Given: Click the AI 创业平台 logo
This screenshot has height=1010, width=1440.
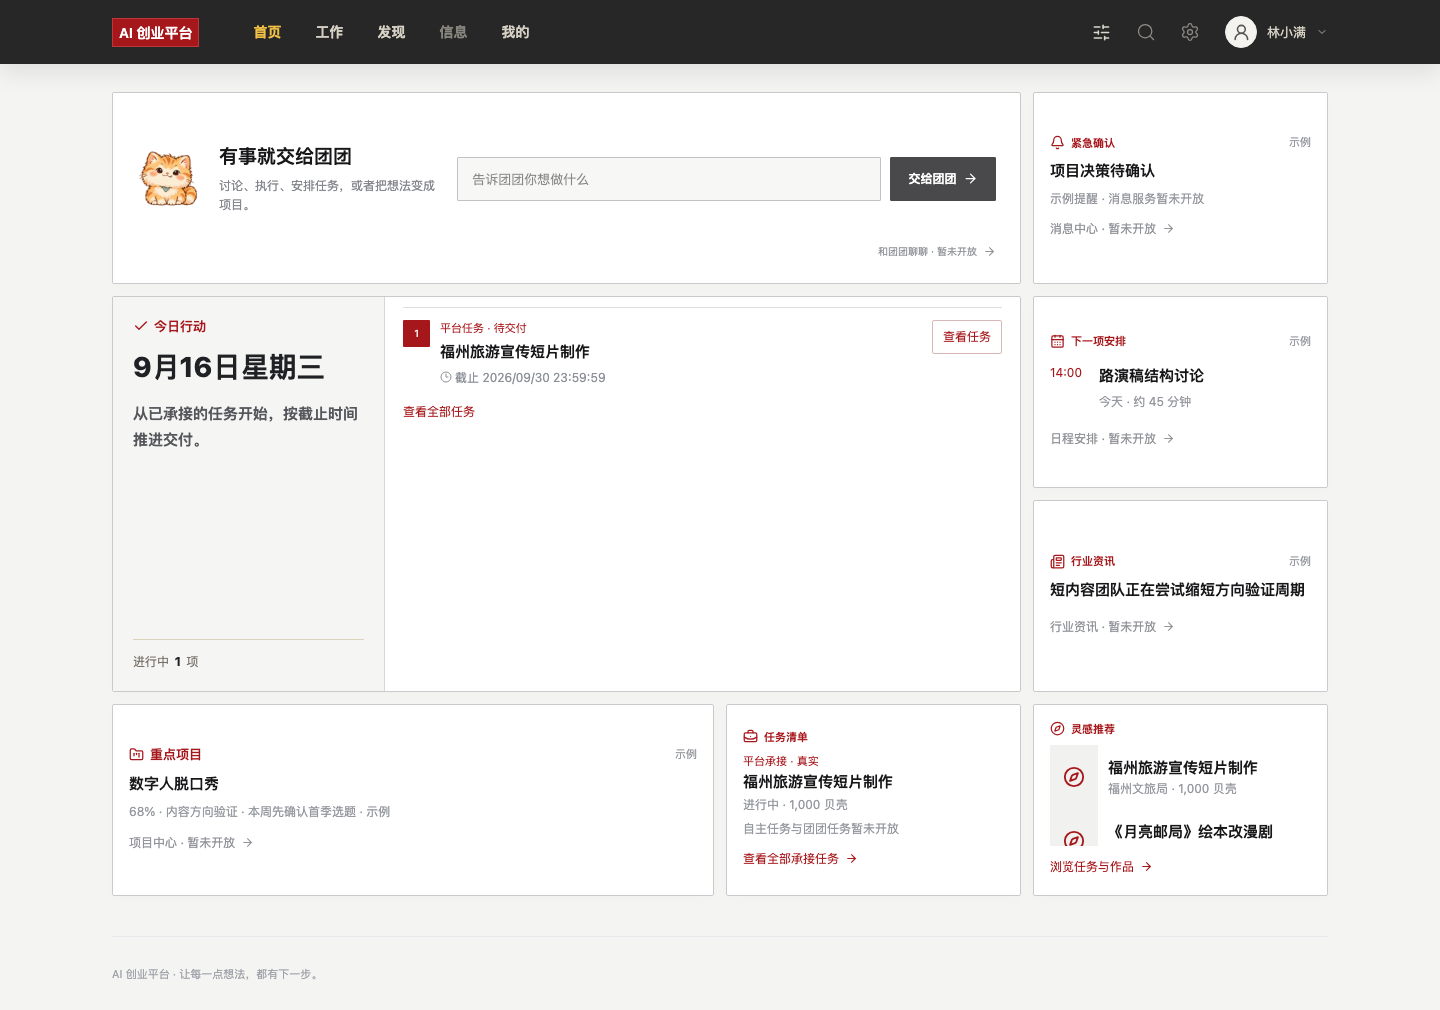Looking at the screenshot, I should pos(155,32).
